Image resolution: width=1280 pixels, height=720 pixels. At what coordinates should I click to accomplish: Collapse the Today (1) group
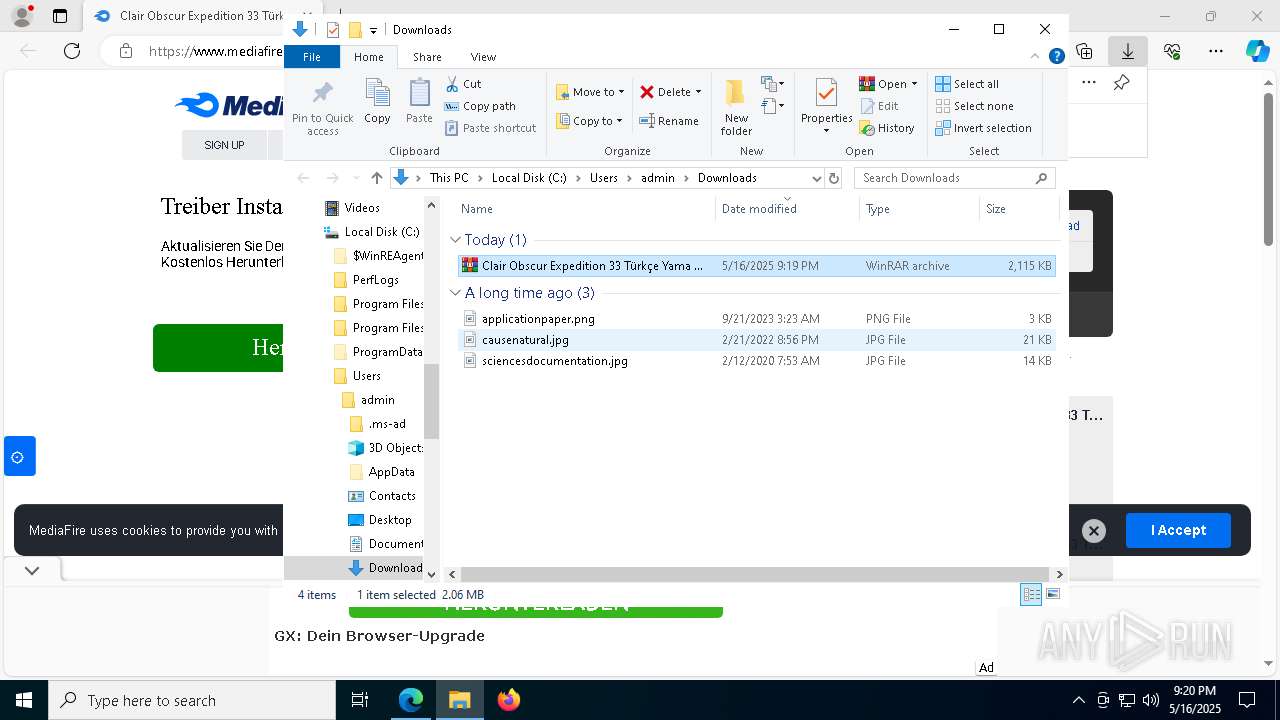(455, 240)
